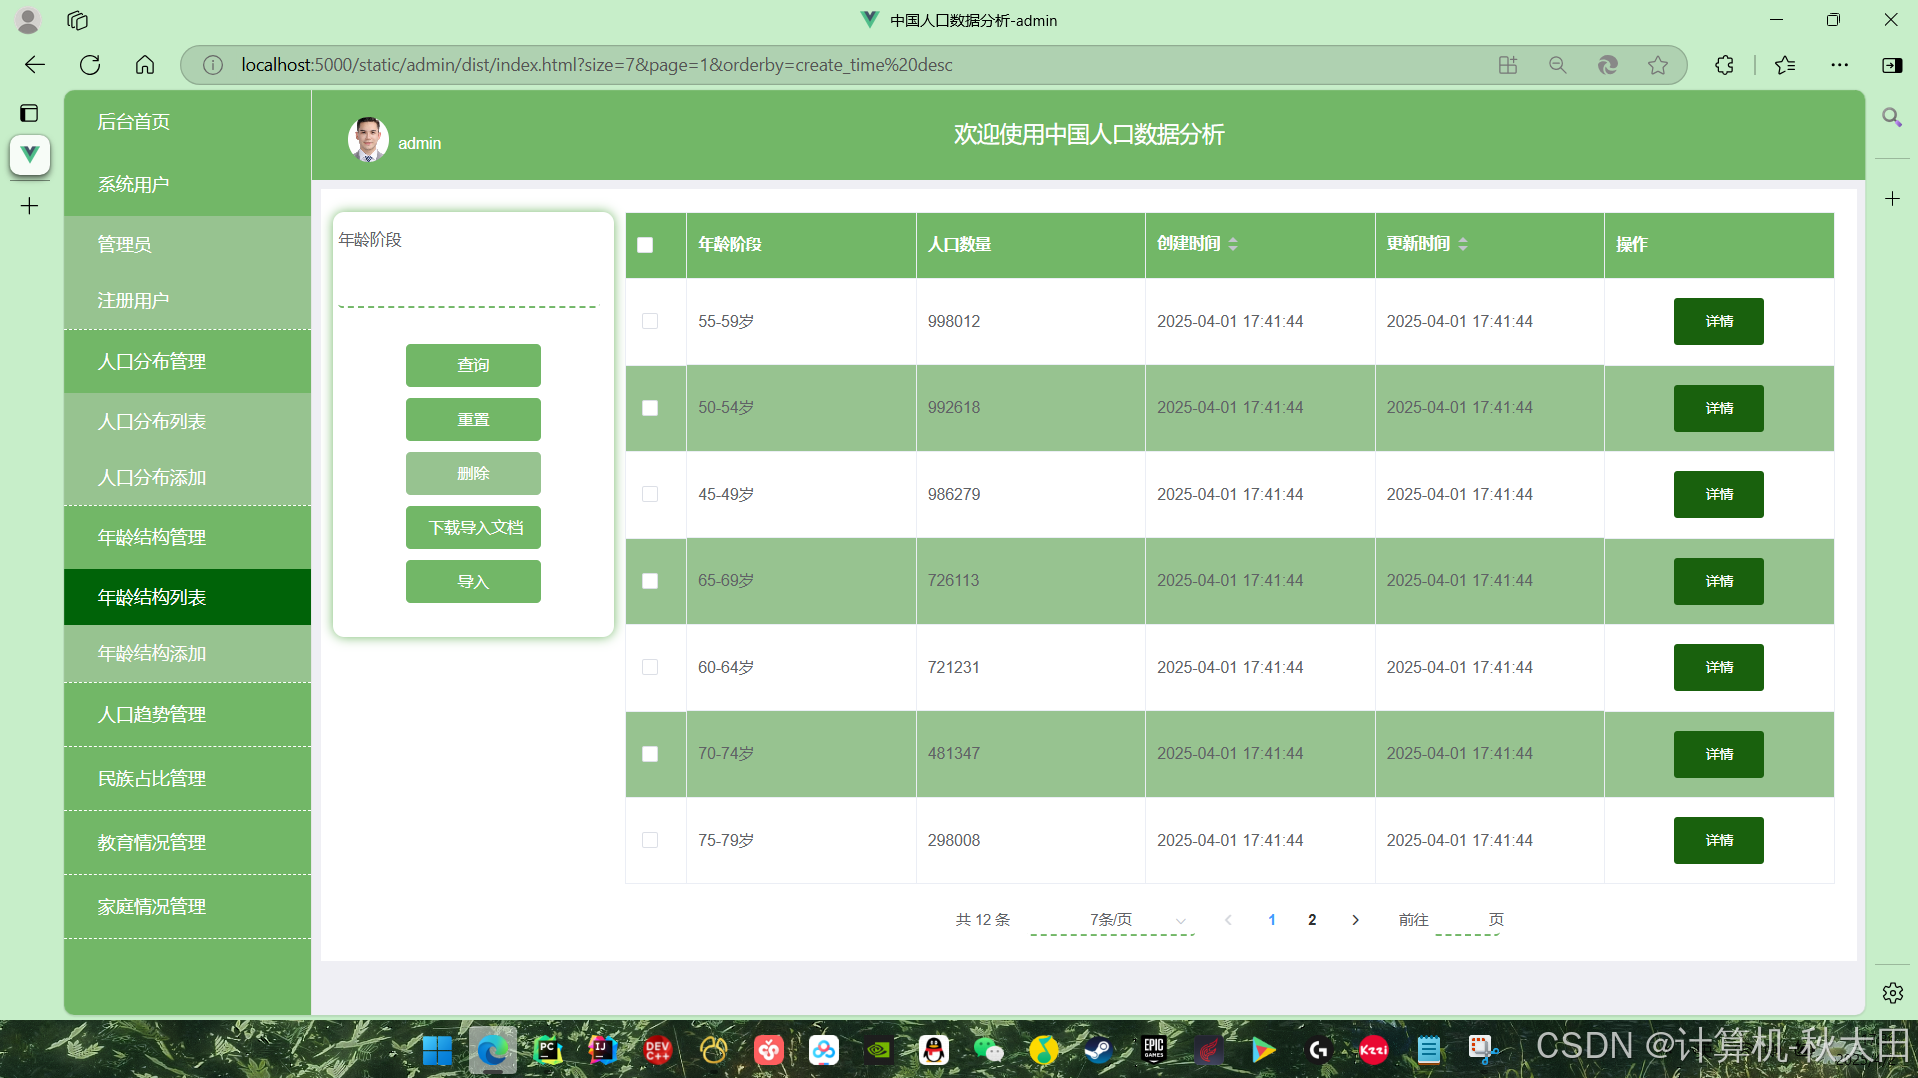Viewport: 1918px width, 1078px height.
Task: Open sidebar settings gear icon
Action: (1892, 993)
